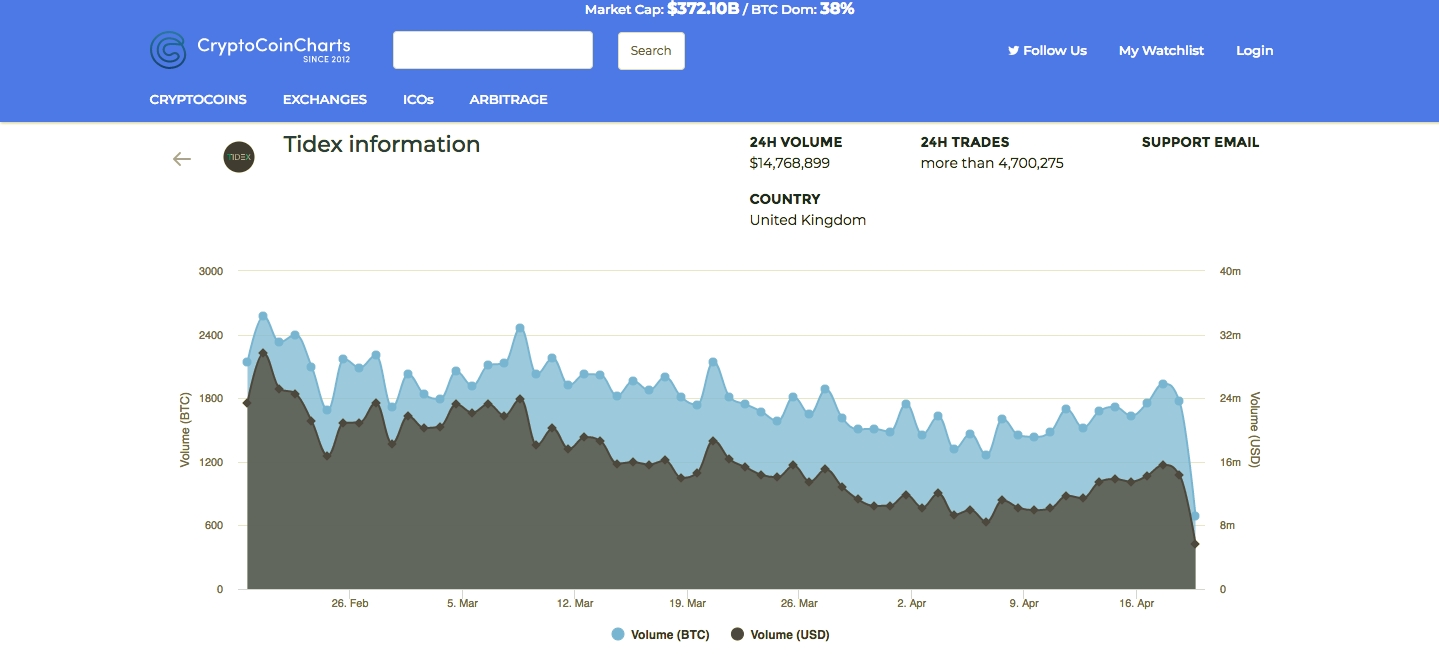Screen dimensions: 1439x659
Task: Click the United Kingdom country value
Action: coord(808,220)
